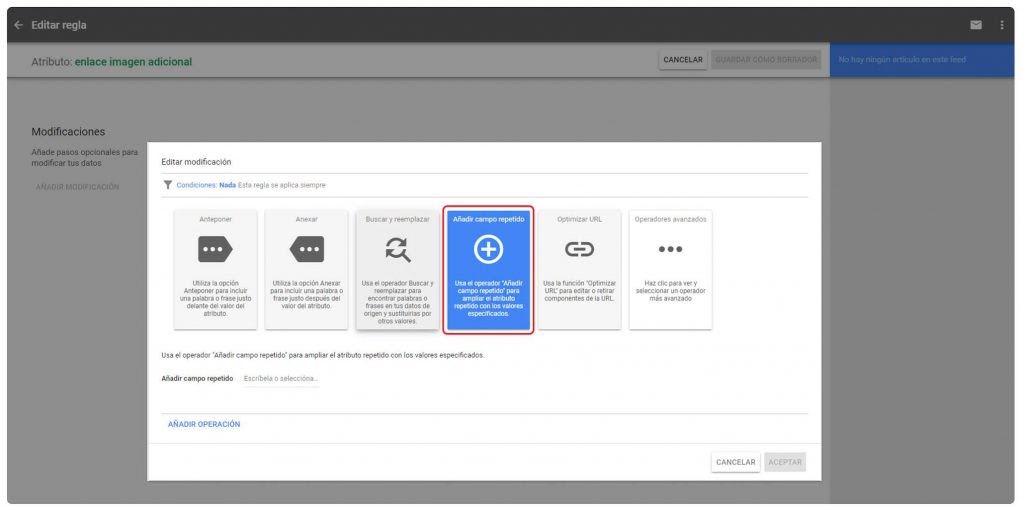Click the Anteponer tag icon
This screenshot has width=1024, height=509.
(x=216, y=249)
